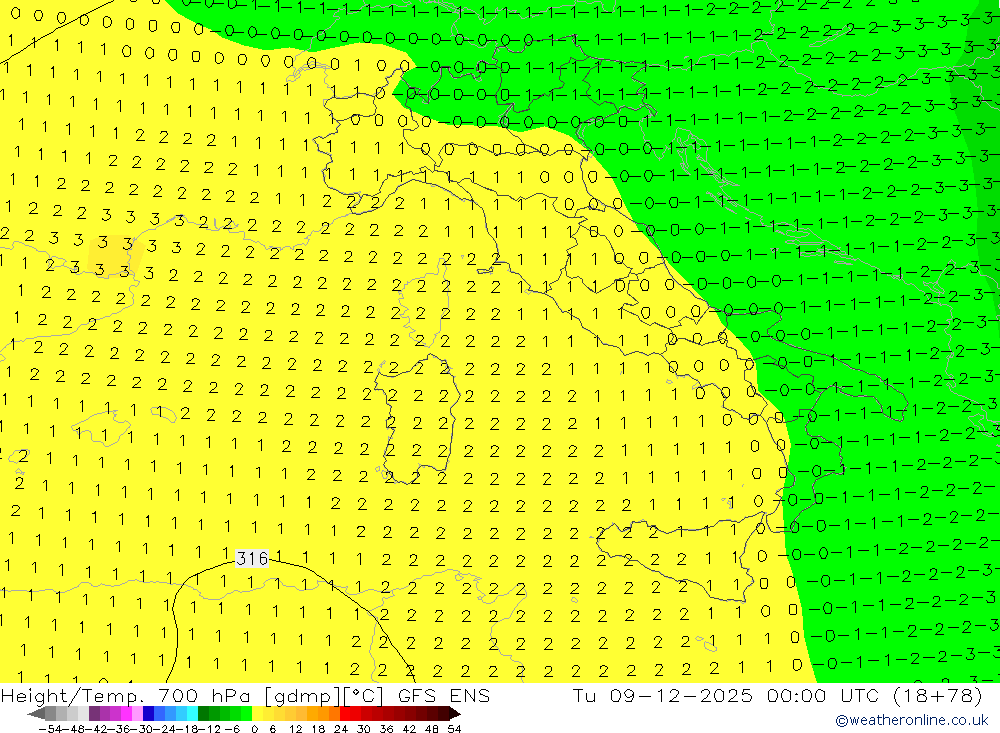Click on Sardinia island on the map
Viewport: 1000px width, 733px height.
tap(418, 418)
